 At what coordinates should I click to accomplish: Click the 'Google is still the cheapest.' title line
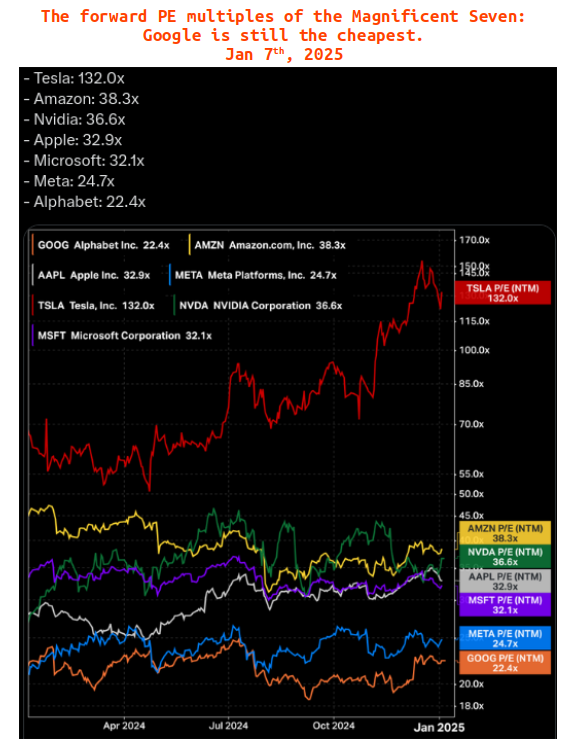tap(283, 35)
